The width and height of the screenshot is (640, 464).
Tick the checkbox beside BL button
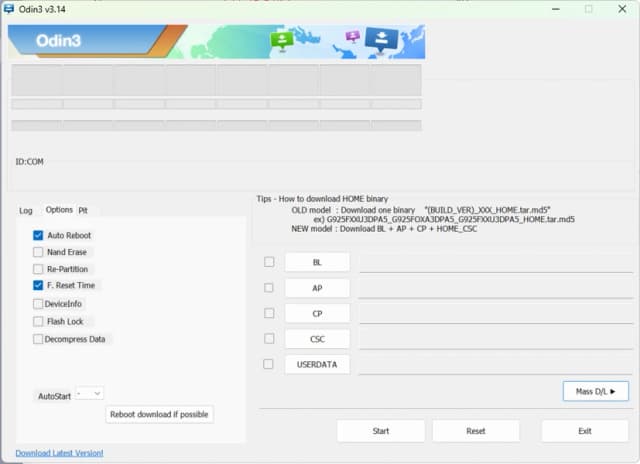tap(269, 262)
